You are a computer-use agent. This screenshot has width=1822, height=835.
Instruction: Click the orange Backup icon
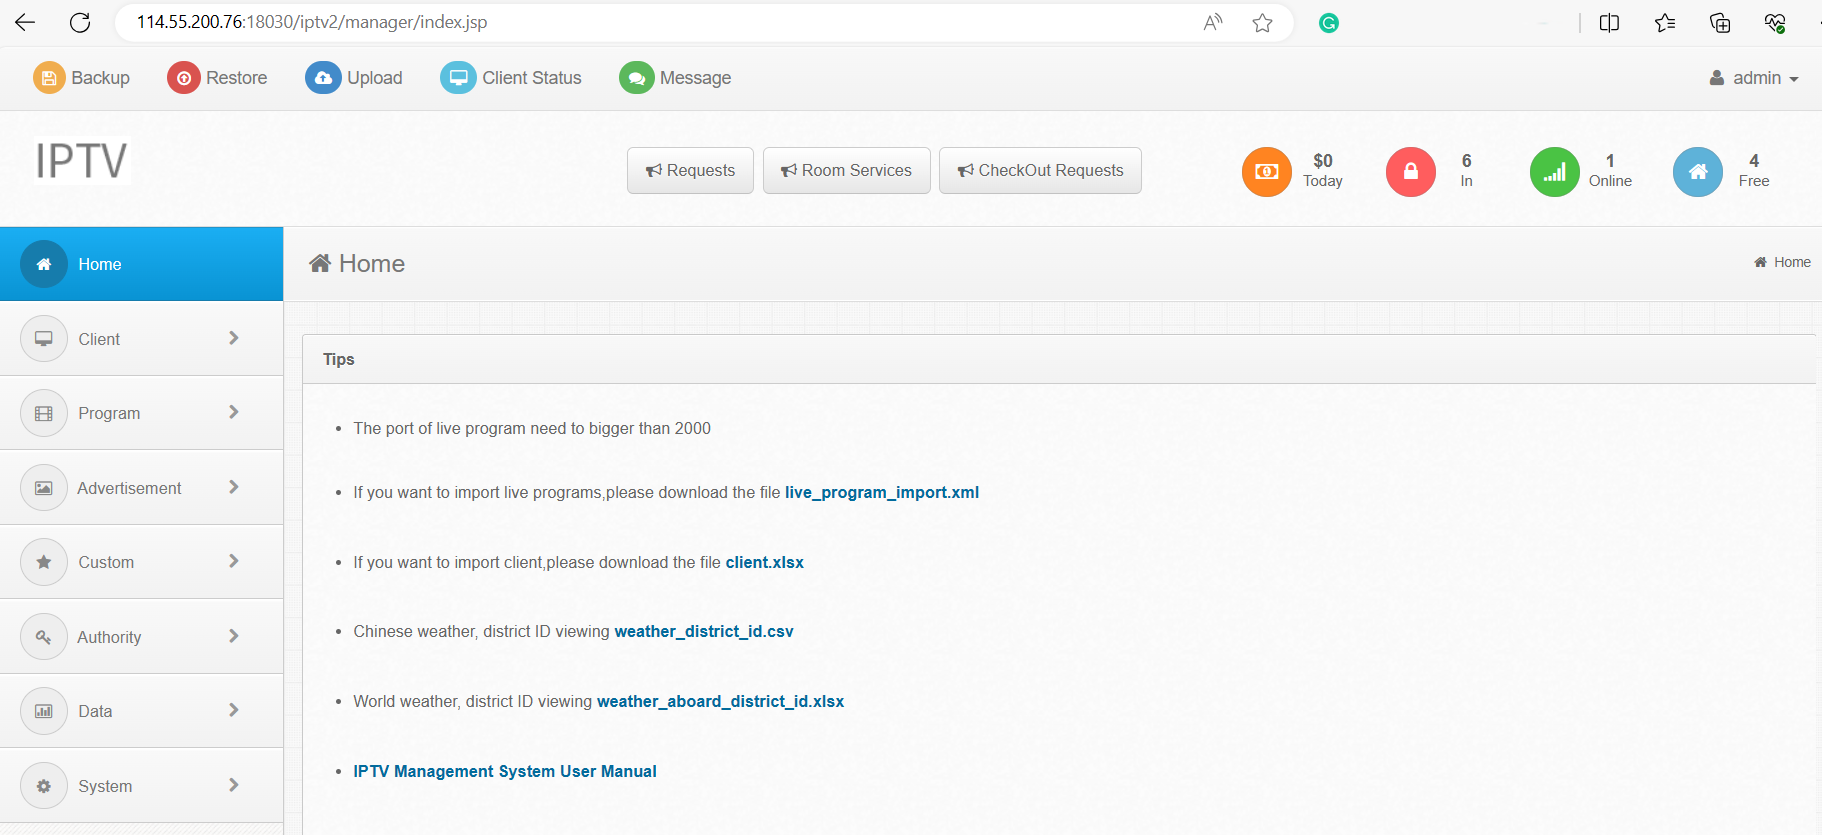(x=49, y=78)
